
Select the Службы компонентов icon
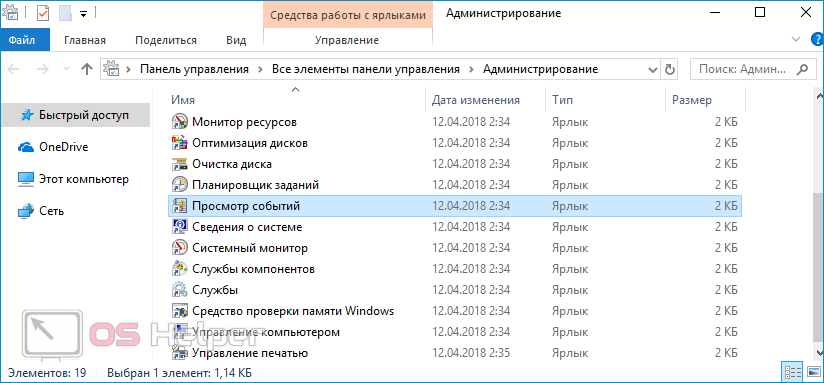pyautogui.click(x=180, y=269)
